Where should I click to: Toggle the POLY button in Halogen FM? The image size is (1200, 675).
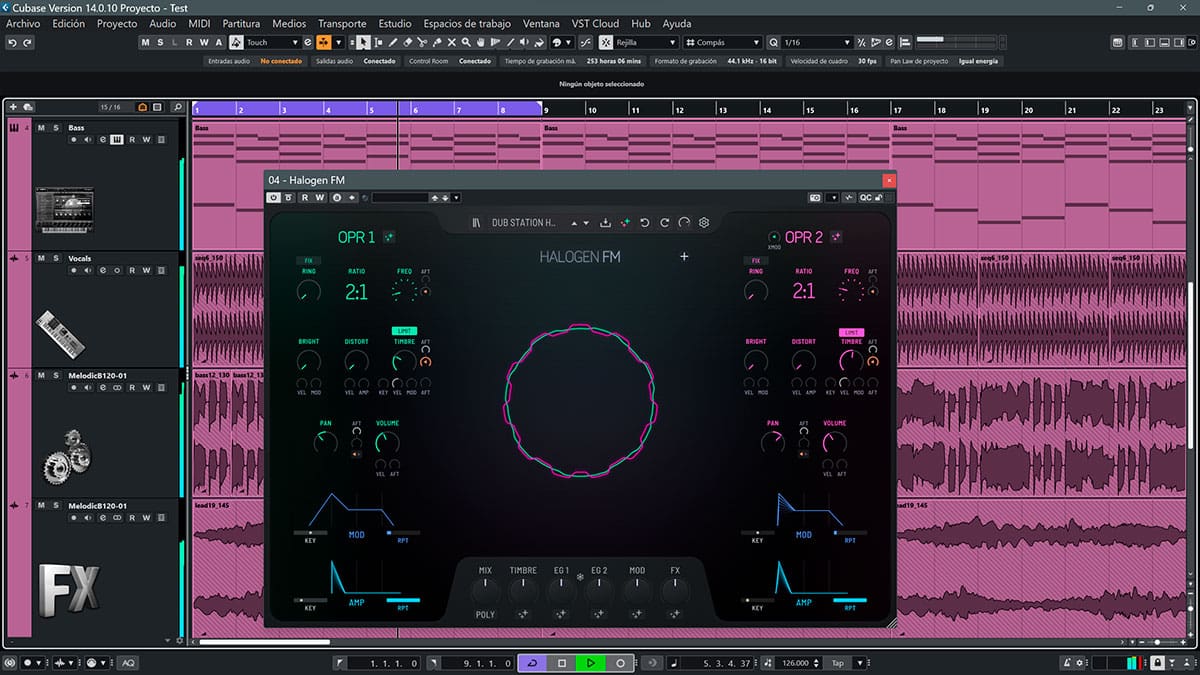tap(485, 615)
